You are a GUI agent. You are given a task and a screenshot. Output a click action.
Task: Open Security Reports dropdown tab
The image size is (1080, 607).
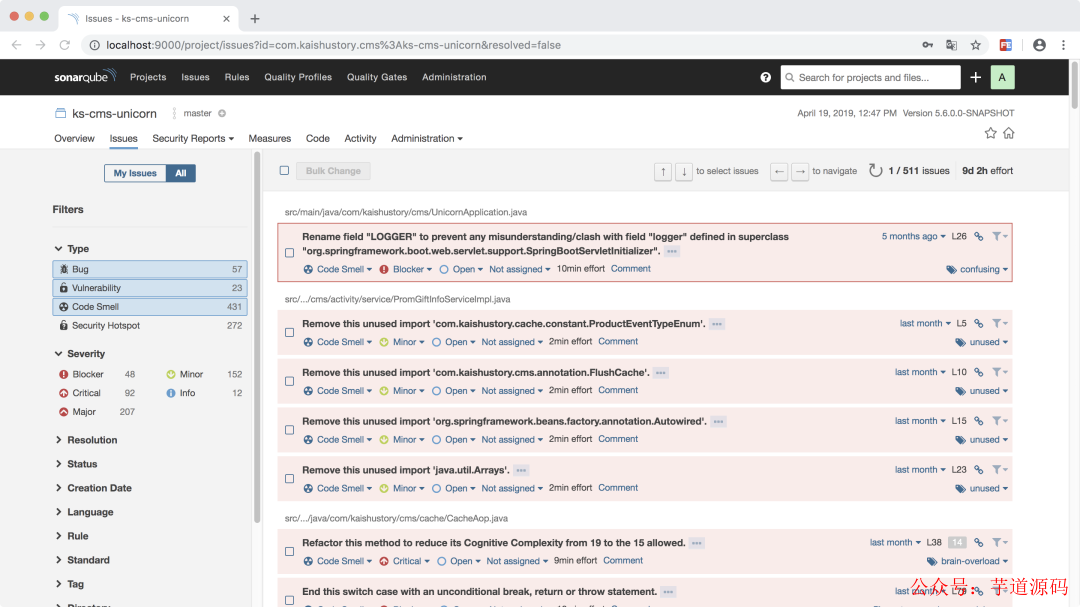(x=193, y=138)
